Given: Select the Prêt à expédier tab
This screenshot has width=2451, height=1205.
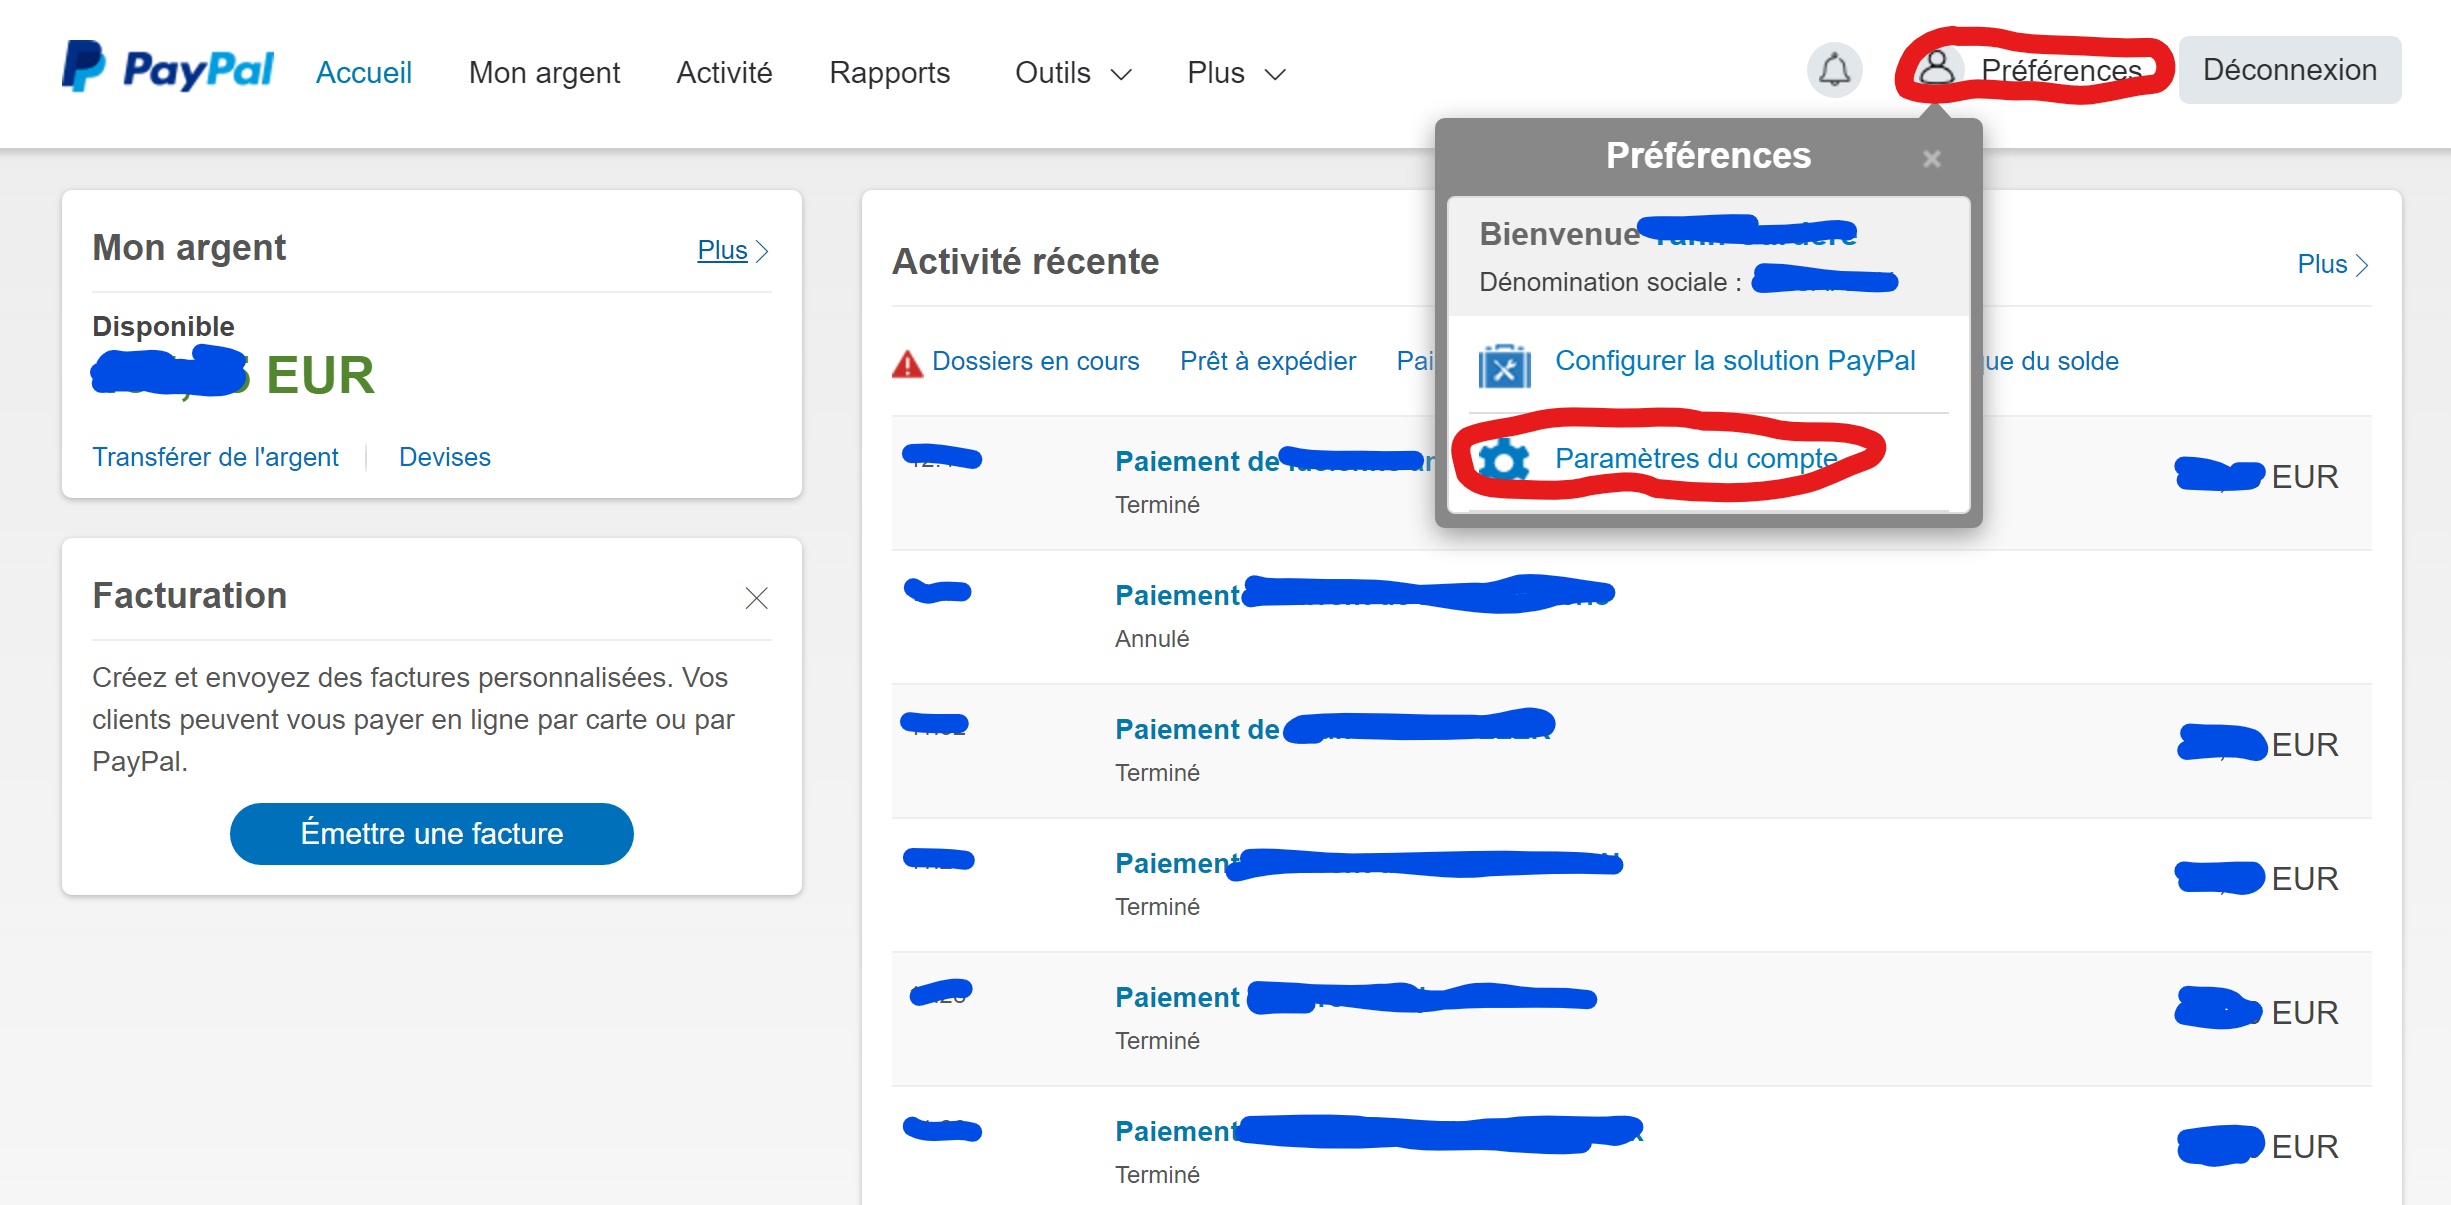Looking at the screenshot, I should point(1267,361).
